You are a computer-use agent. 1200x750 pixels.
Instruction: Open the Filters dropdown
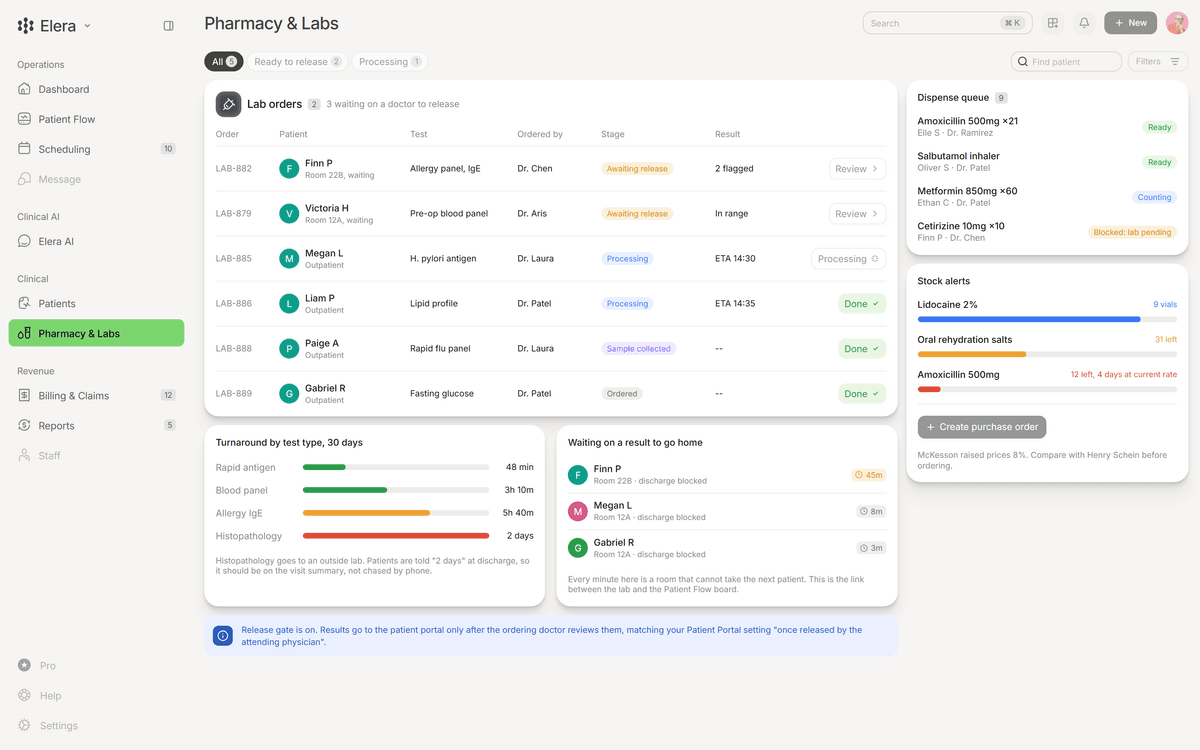1158,62
